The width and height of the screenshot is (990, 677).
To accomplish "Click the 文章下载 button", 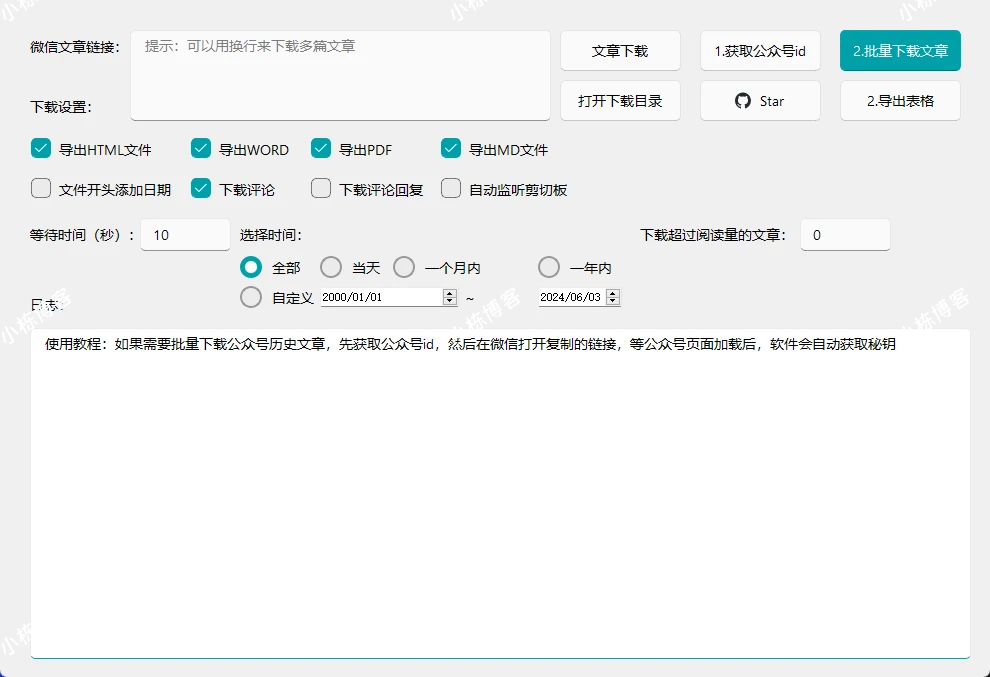I will [x=620, y=50].
